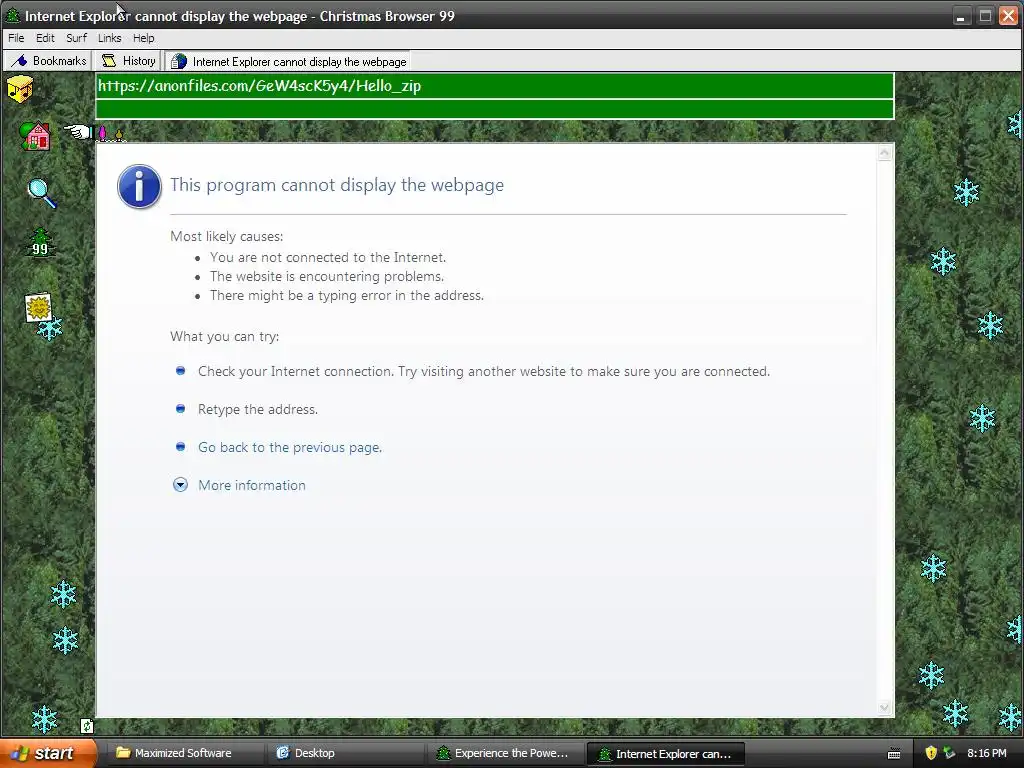Click the 'Retype the address.' text
The width and height of the screenshot is (1024, 768).
click(258, 409)
